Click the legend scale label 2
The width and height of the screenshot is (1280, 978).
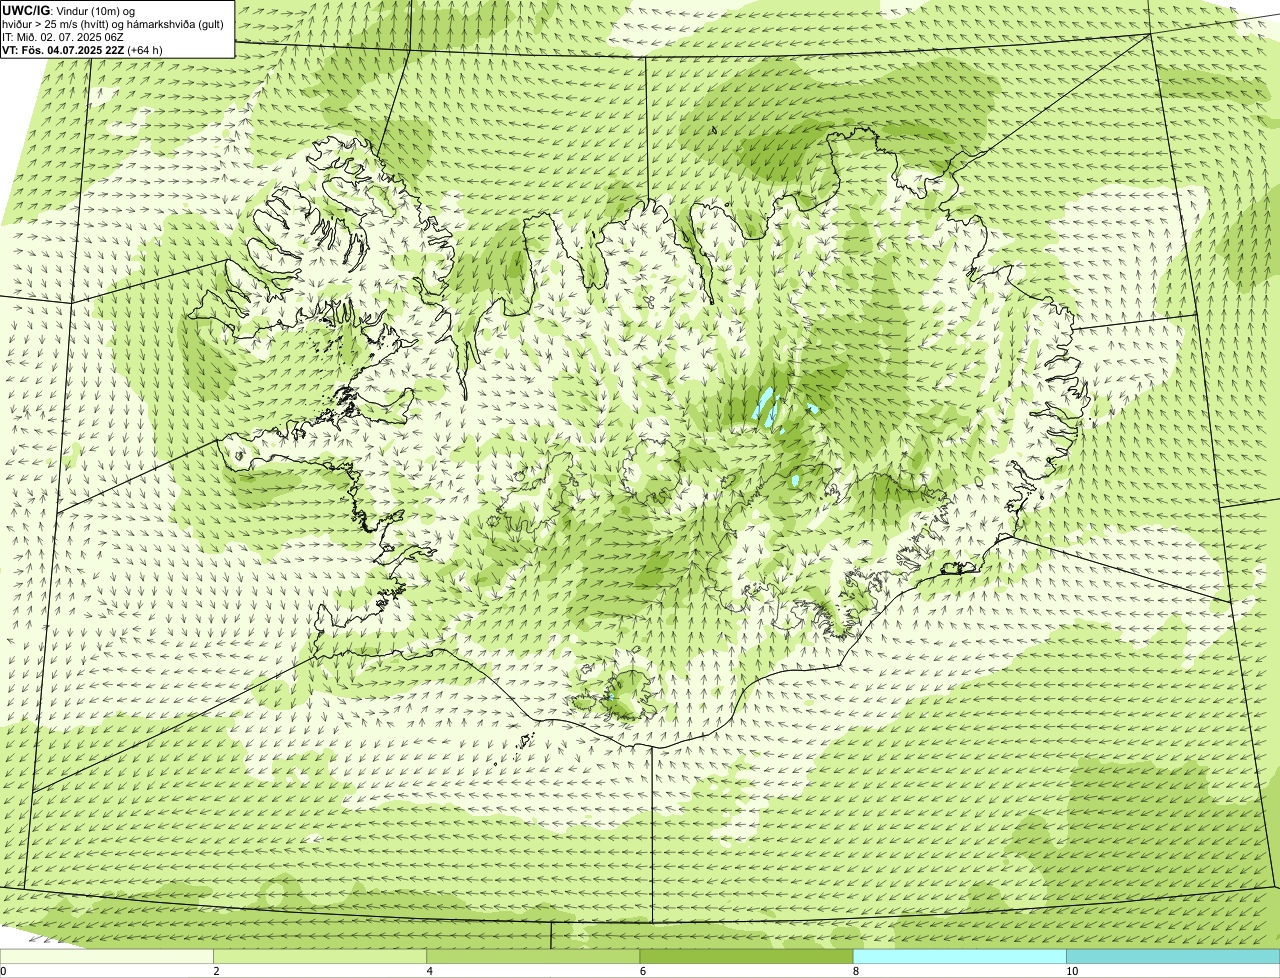(217, 971)
